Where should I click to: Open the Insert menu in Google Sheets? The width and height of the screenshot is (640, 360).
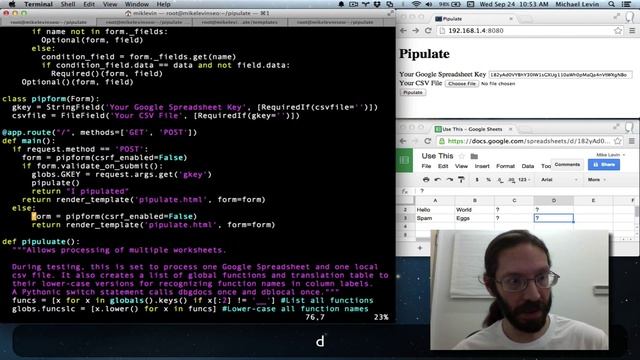click(482, 166)
